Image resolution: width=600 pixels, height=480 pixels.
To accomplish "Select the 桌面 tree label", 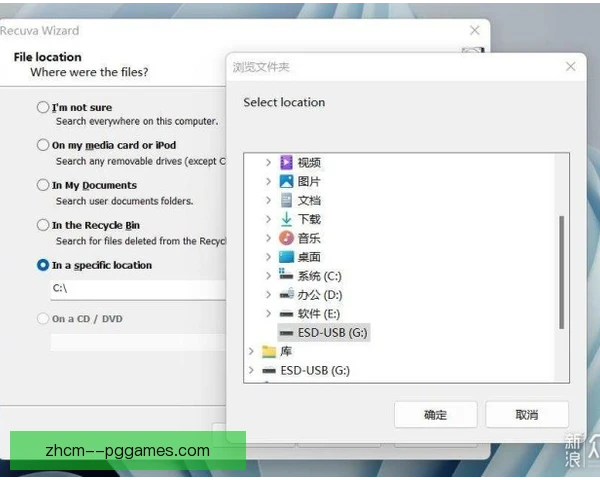I will click(x=309, y=257).
